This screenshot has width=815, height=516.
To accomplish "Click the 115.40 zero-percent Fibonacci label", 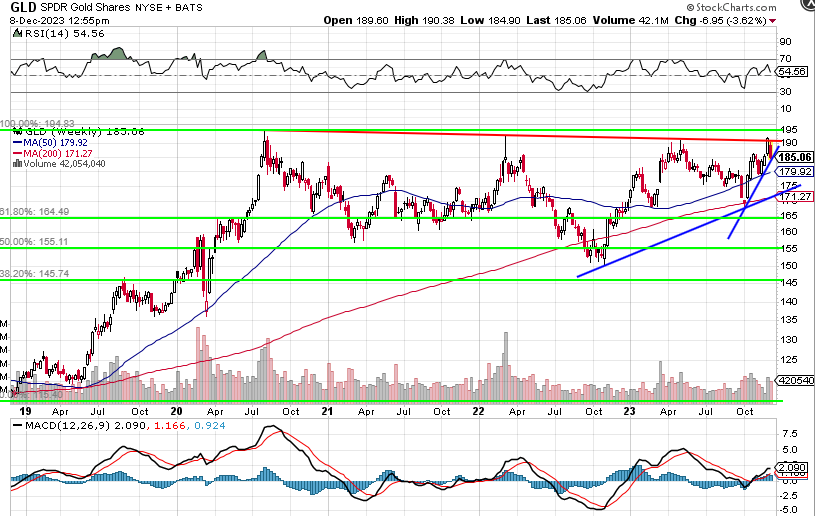I will 32,395.
